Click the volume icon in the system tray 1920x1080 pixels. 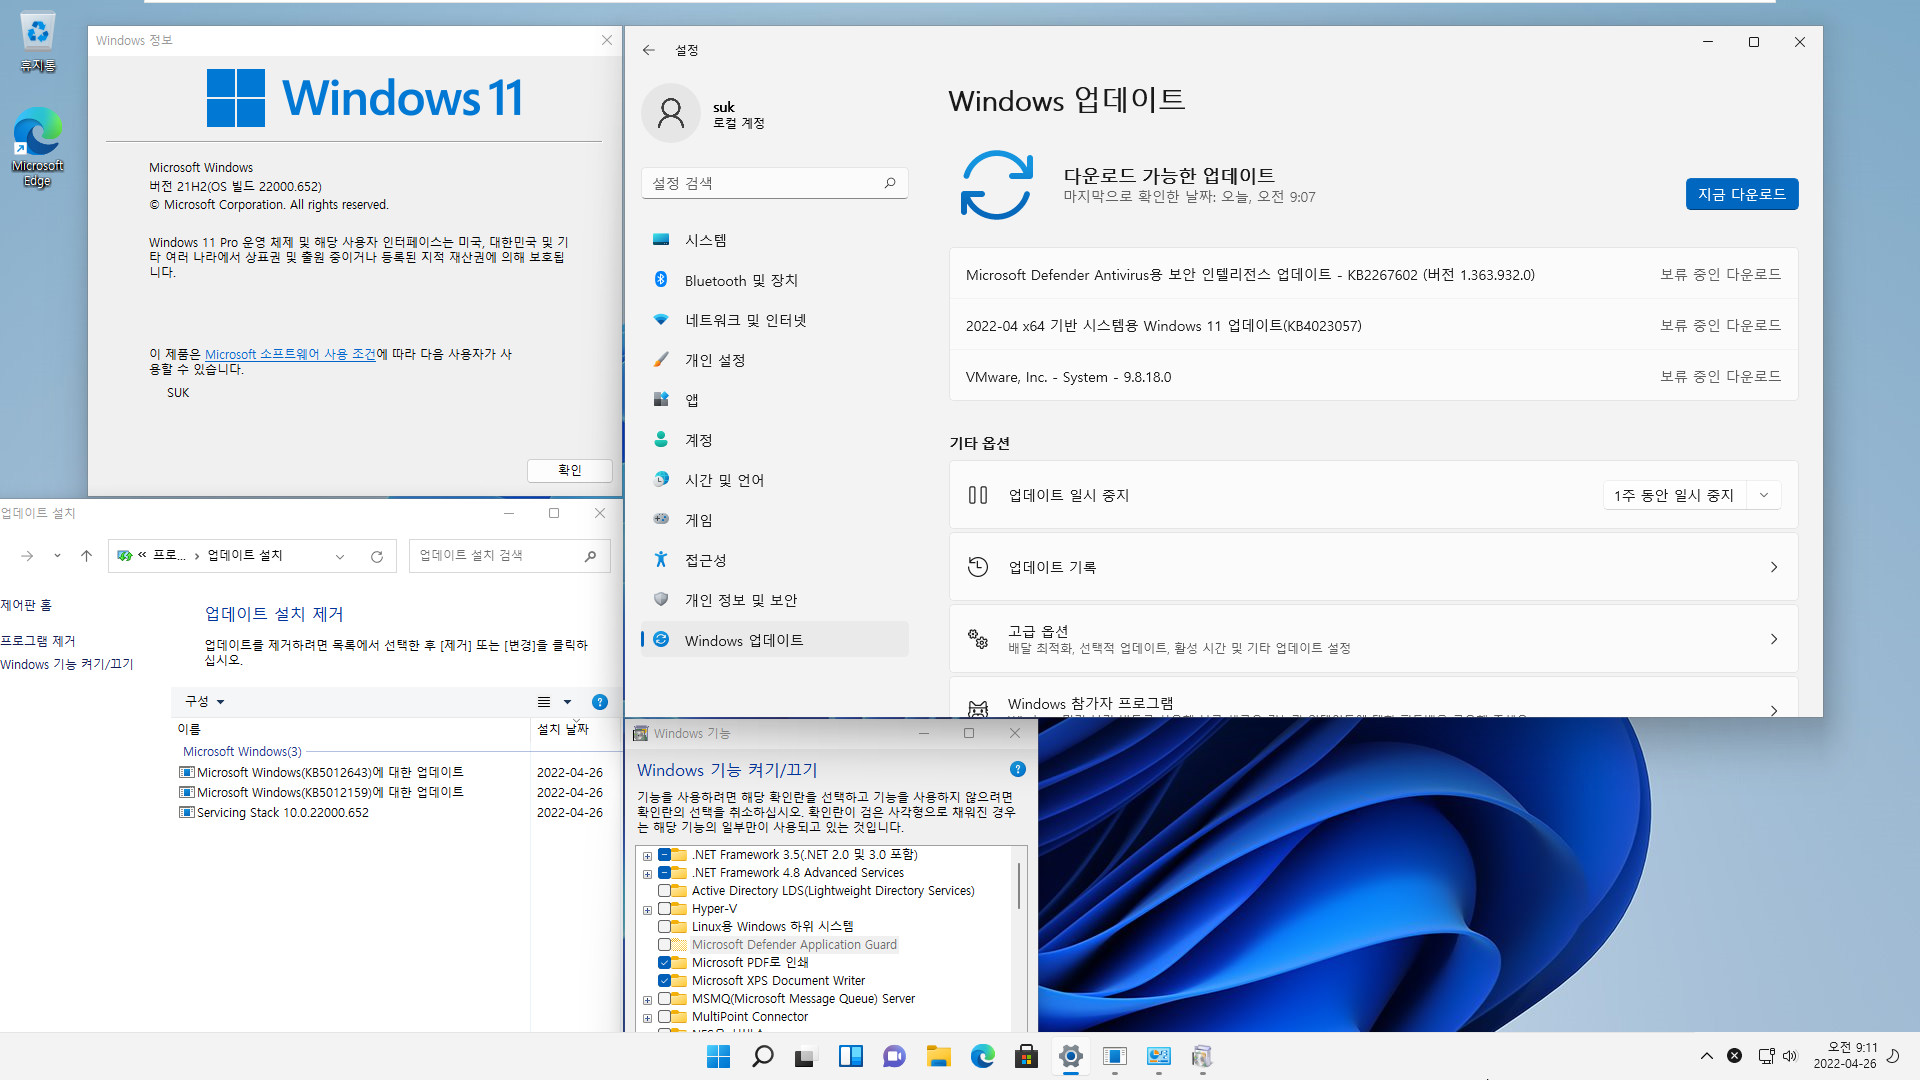(x=1790, y=1056)
